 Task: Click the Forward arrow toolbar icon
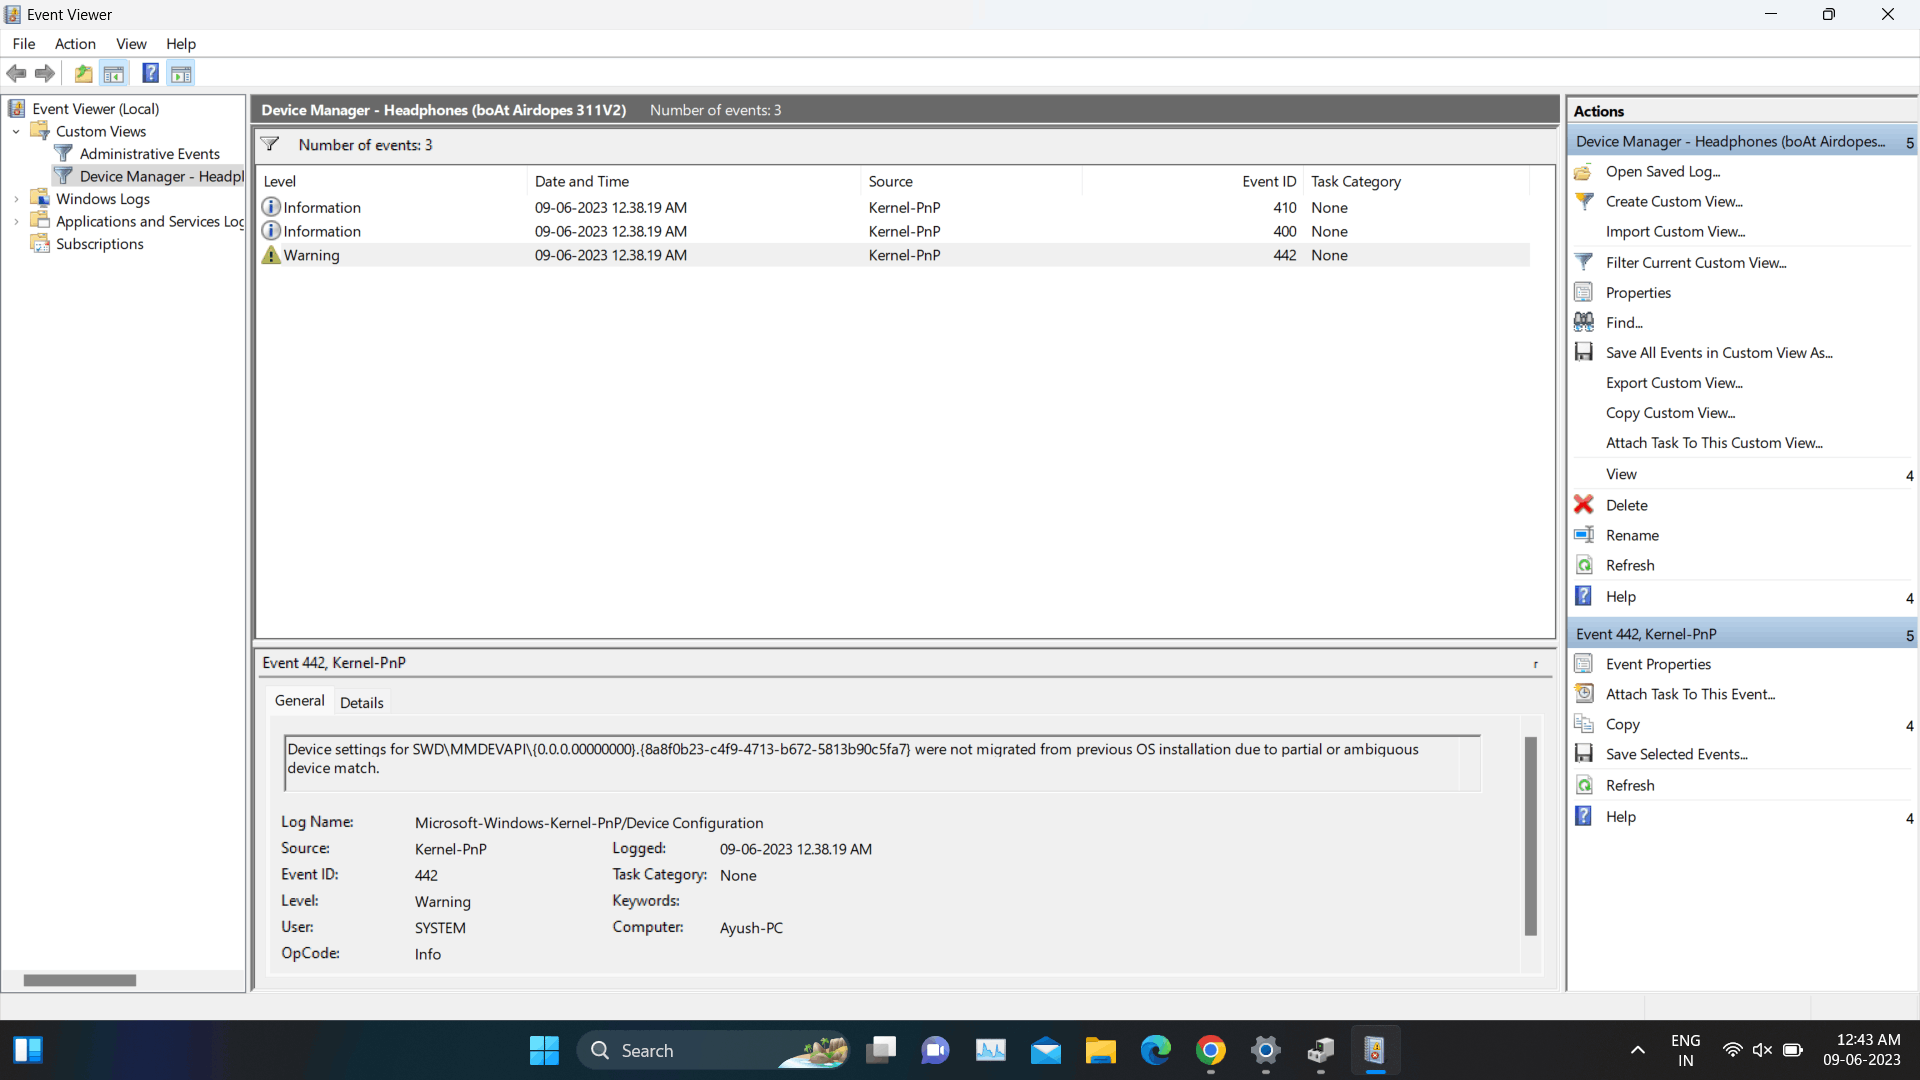pyautogui.click(x=45, y=73)
